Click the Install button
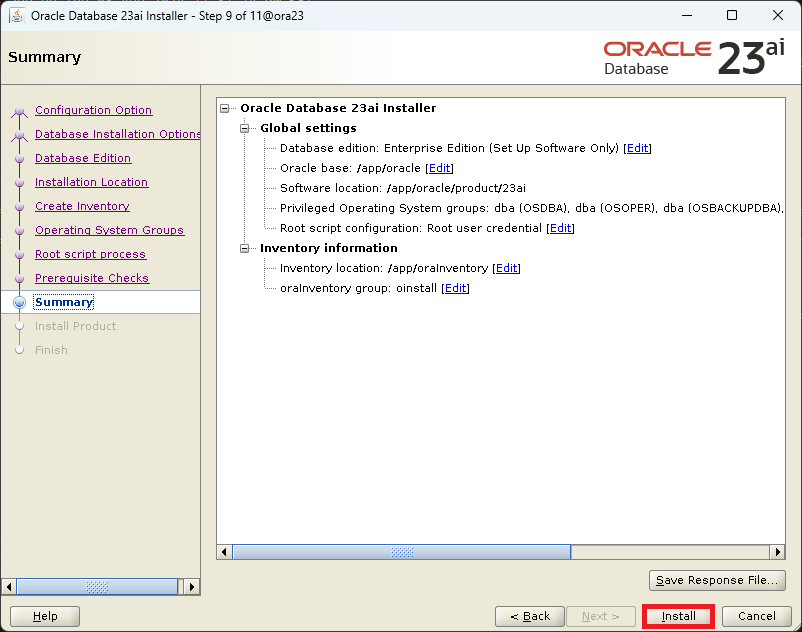 click(678, 616)
